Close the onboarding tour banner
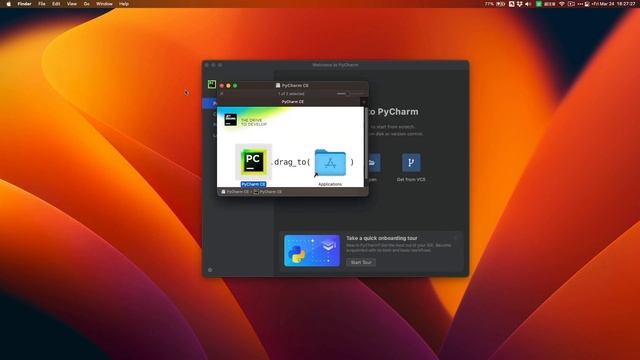Screen dimensions: 640x360 click(456, 237)
